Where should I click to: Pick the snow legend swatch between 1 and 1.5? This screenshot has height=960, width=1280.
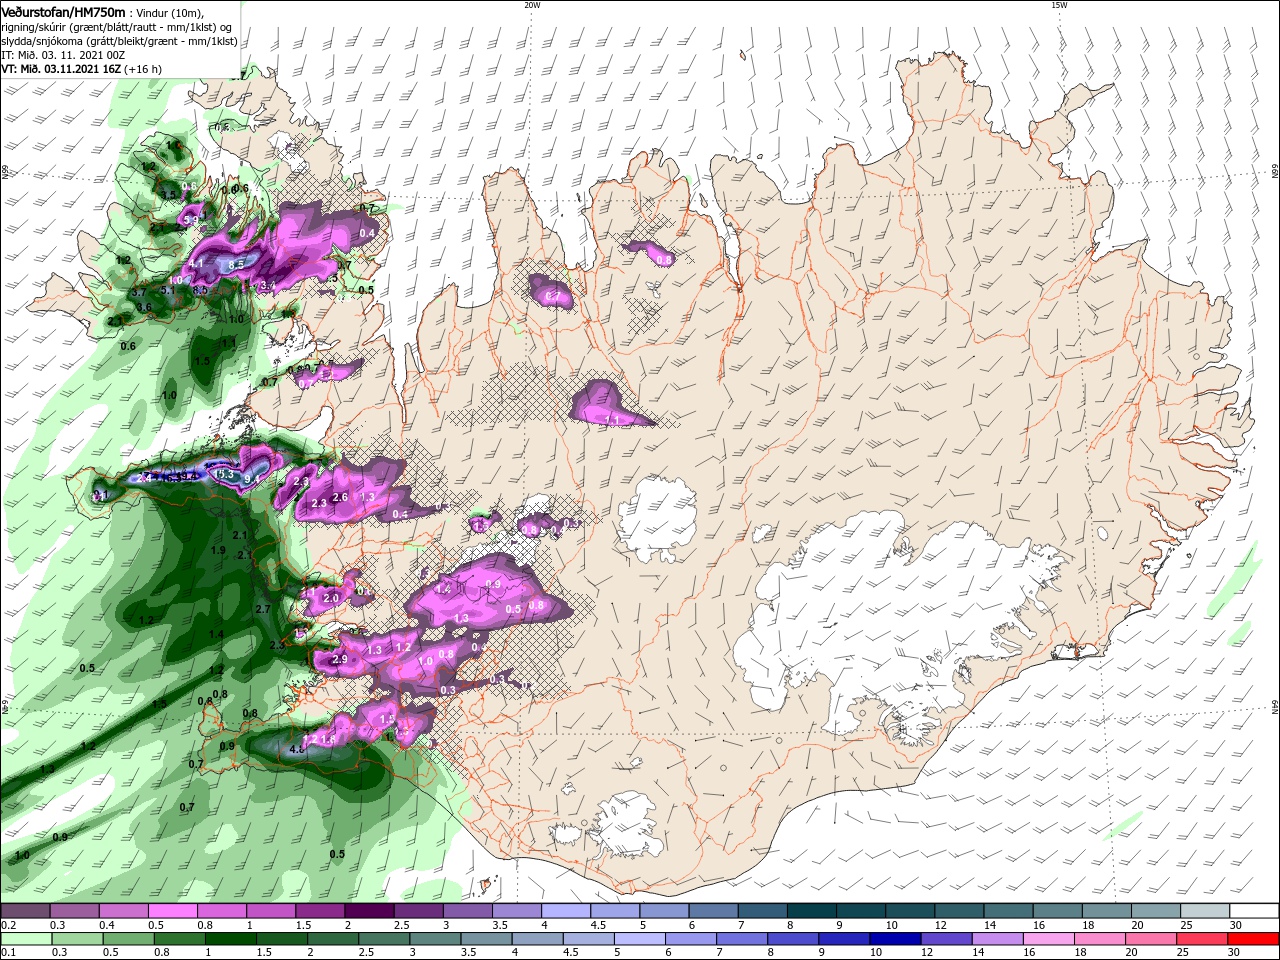click(x=271, y=911)
